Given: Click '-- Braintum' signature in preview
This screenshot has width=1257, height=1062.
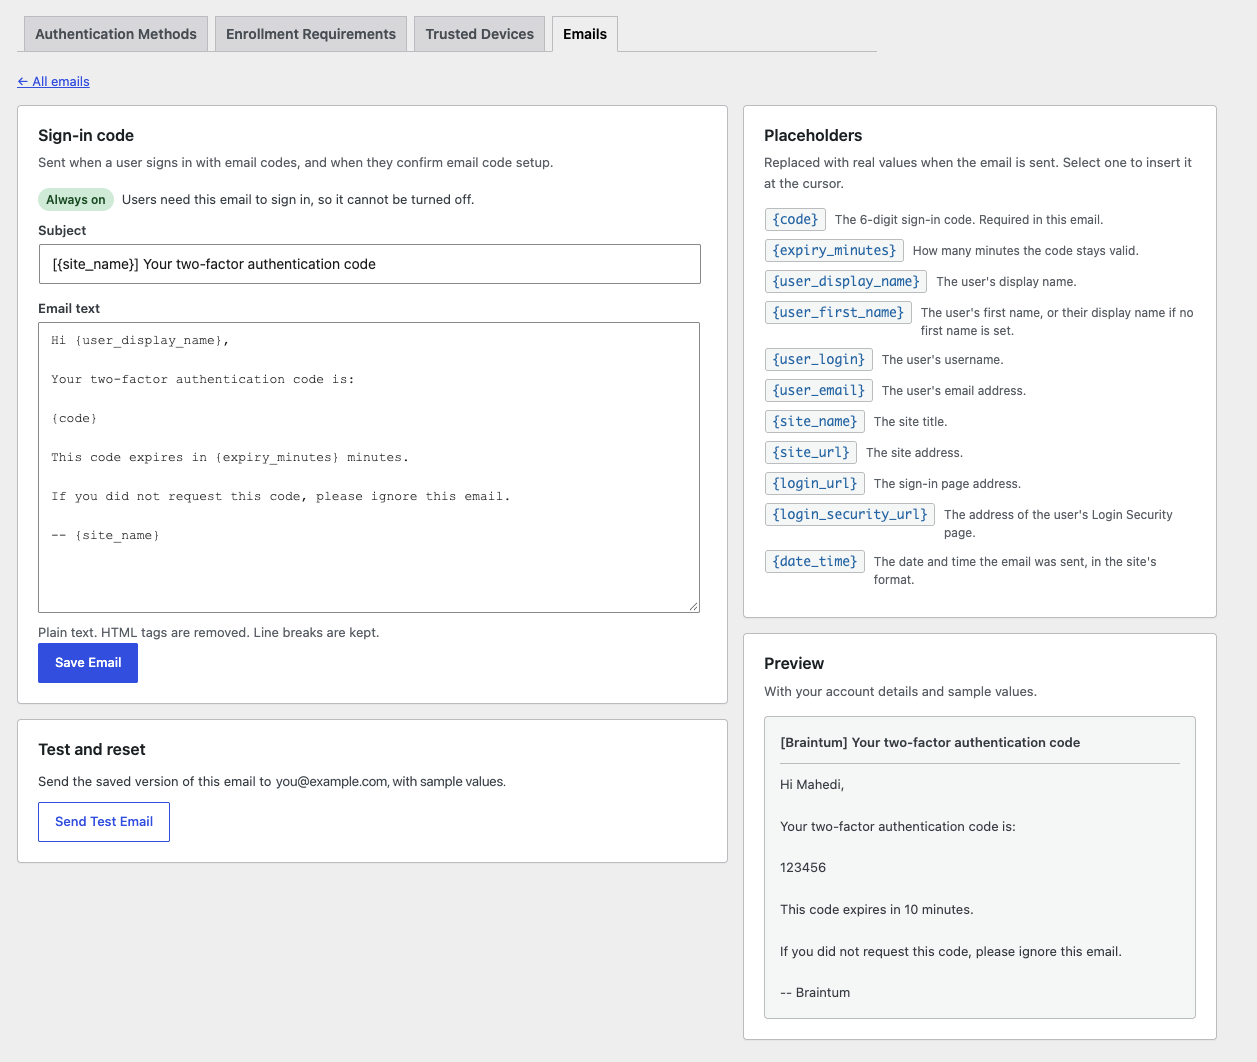Looking at the screenshot, I should (x=815, y=993).
